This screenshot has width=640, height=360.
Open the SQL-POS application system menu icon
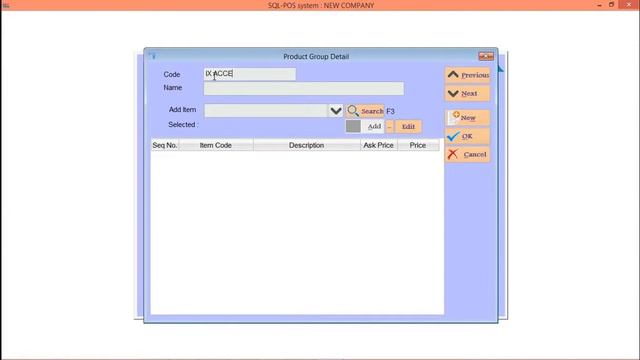coord(6,5)
